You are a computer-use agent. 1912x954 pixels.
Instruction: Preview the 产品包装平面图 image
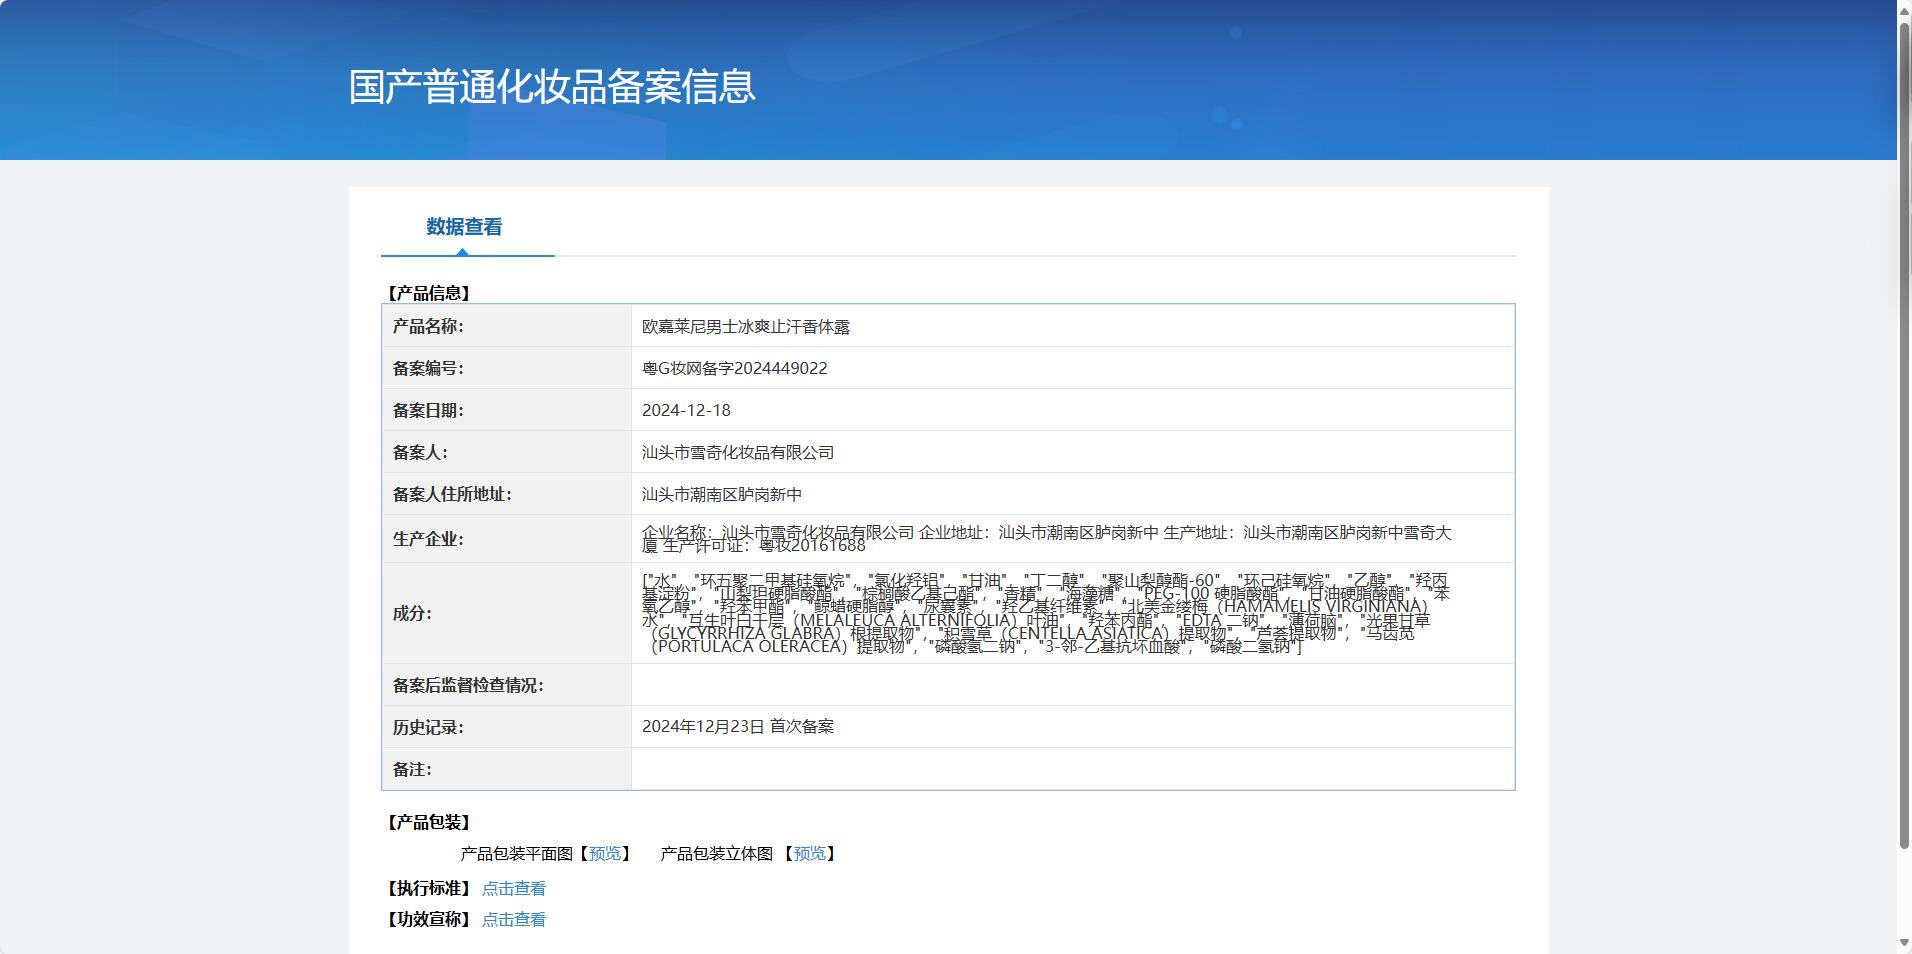pyautogui.click(x=605, y=853)
